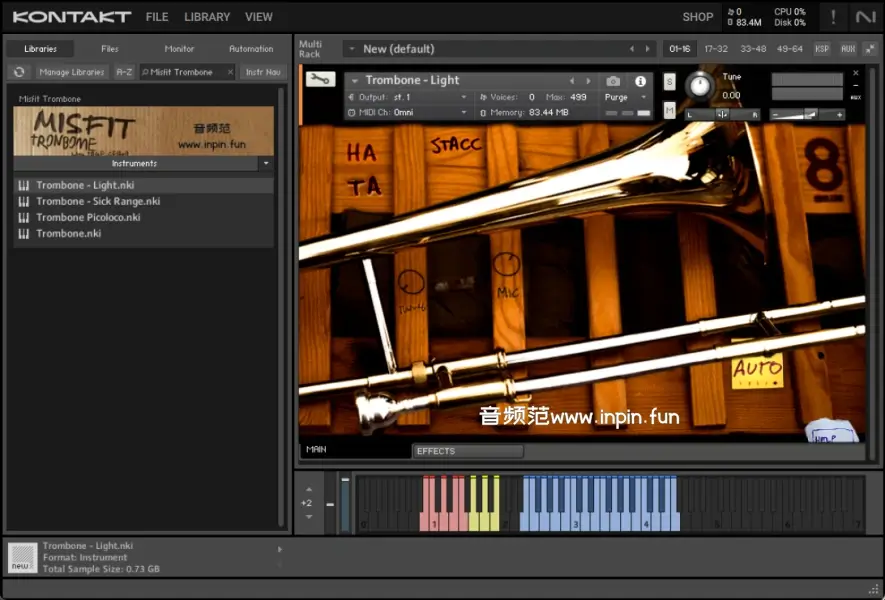Open the instrument info icon

click(641, 81)
